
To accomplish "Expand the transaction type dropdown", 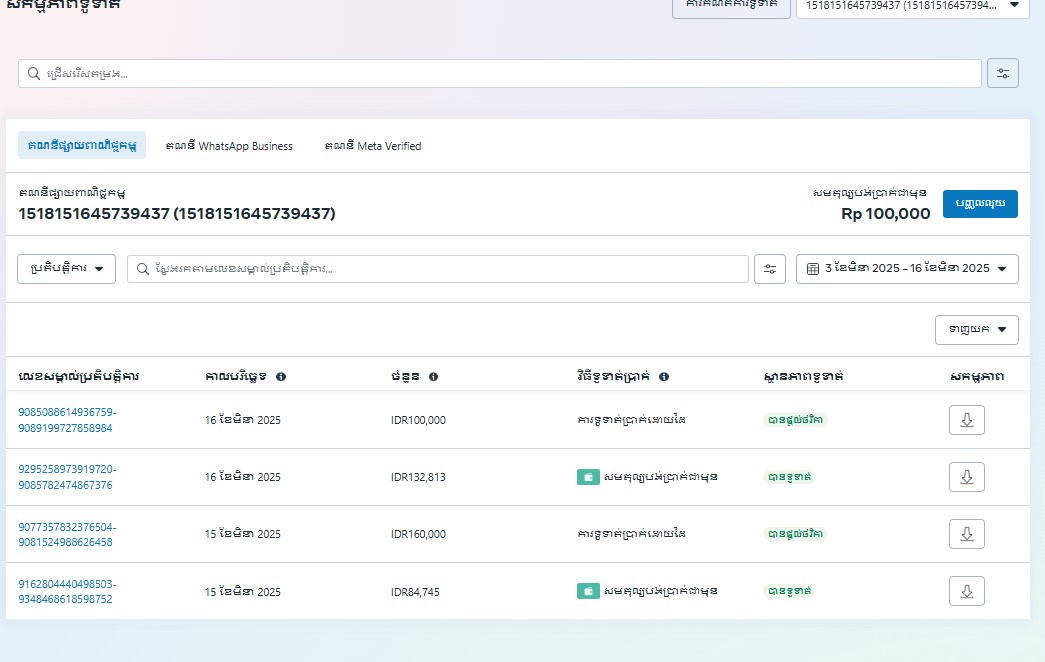I will click(67, 269).
